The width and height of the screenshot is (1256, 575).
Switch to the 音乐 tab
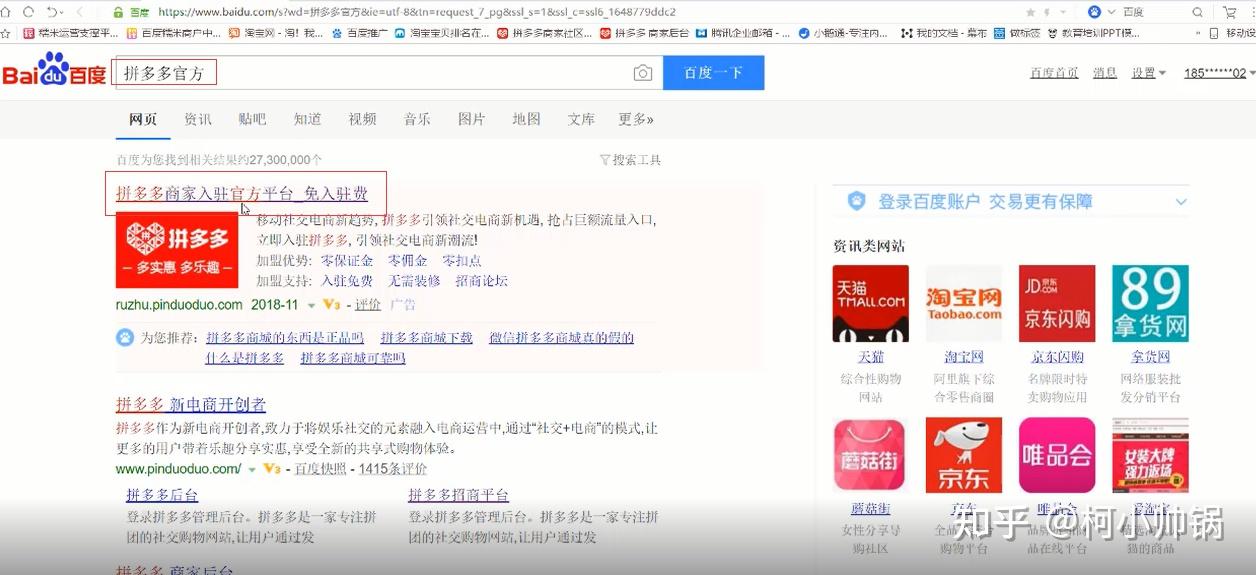417,119
